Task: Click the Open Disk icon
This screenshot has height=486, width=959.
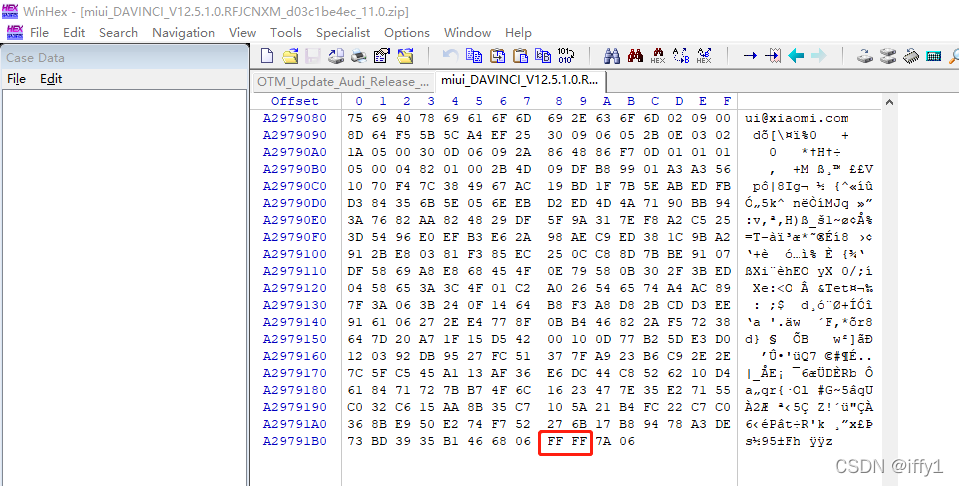Action: (864, 56)
